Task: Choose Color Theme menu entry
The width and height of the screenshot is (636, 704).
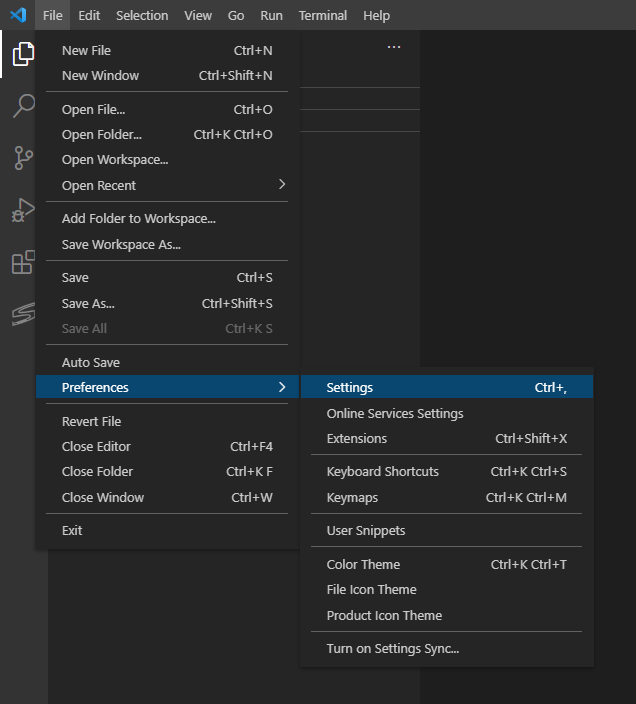Action: pyautogui.click(x=363, y=565)
